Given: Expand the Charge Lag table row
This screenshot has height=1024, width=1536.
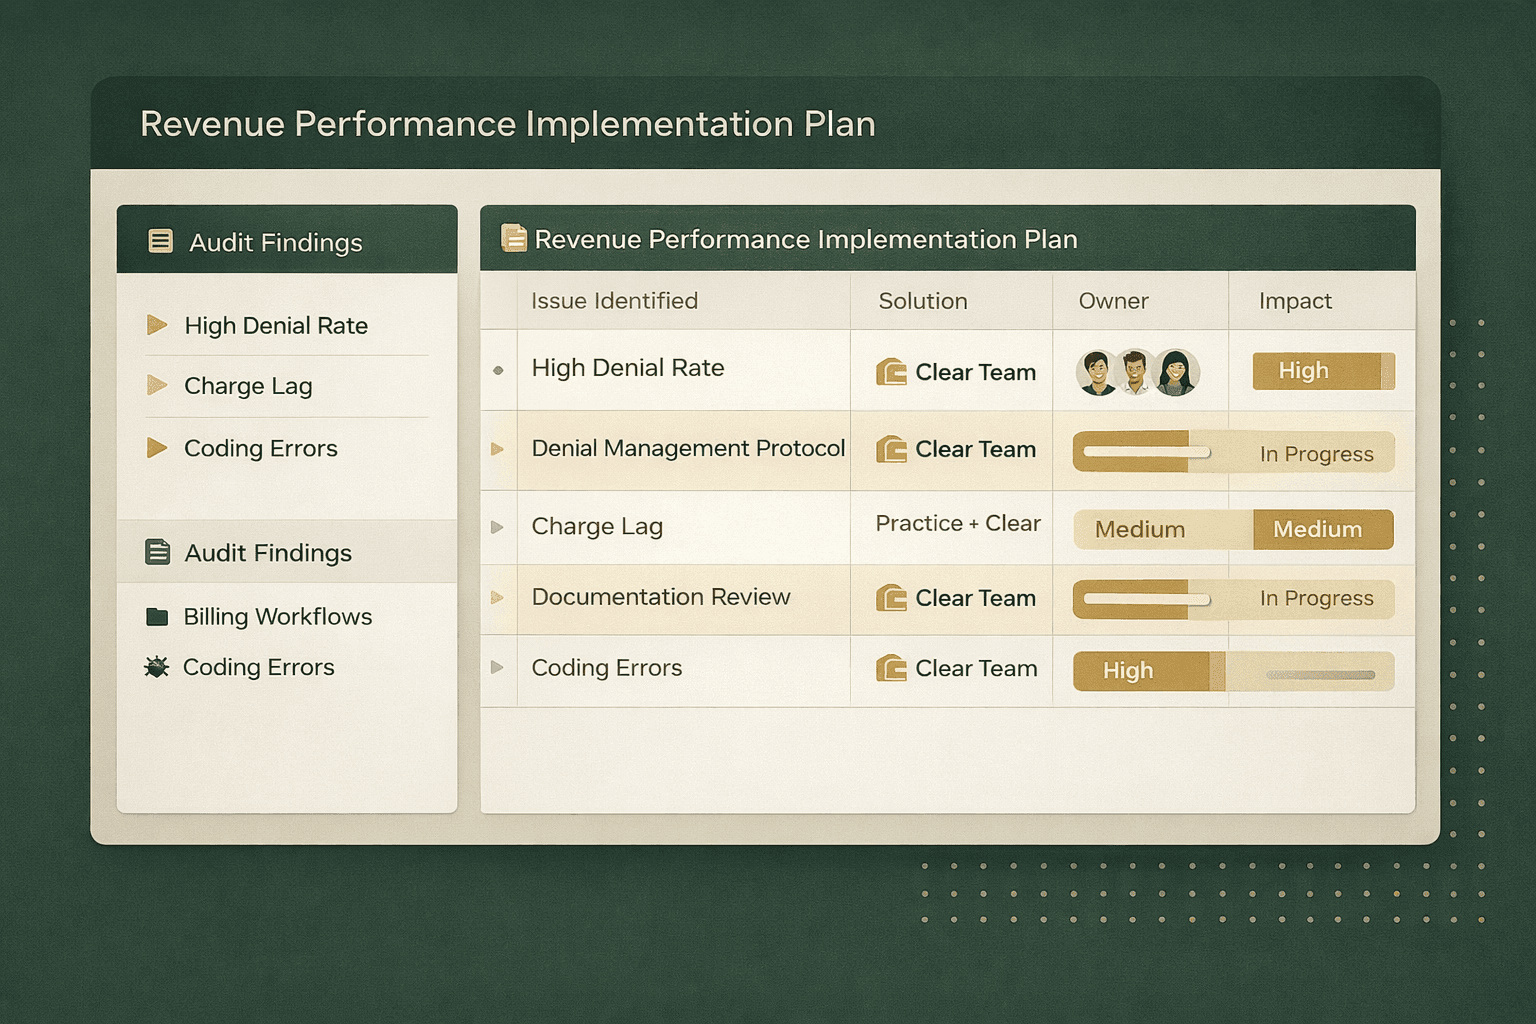Looking at the screenshot, I should tap(497, 527).
